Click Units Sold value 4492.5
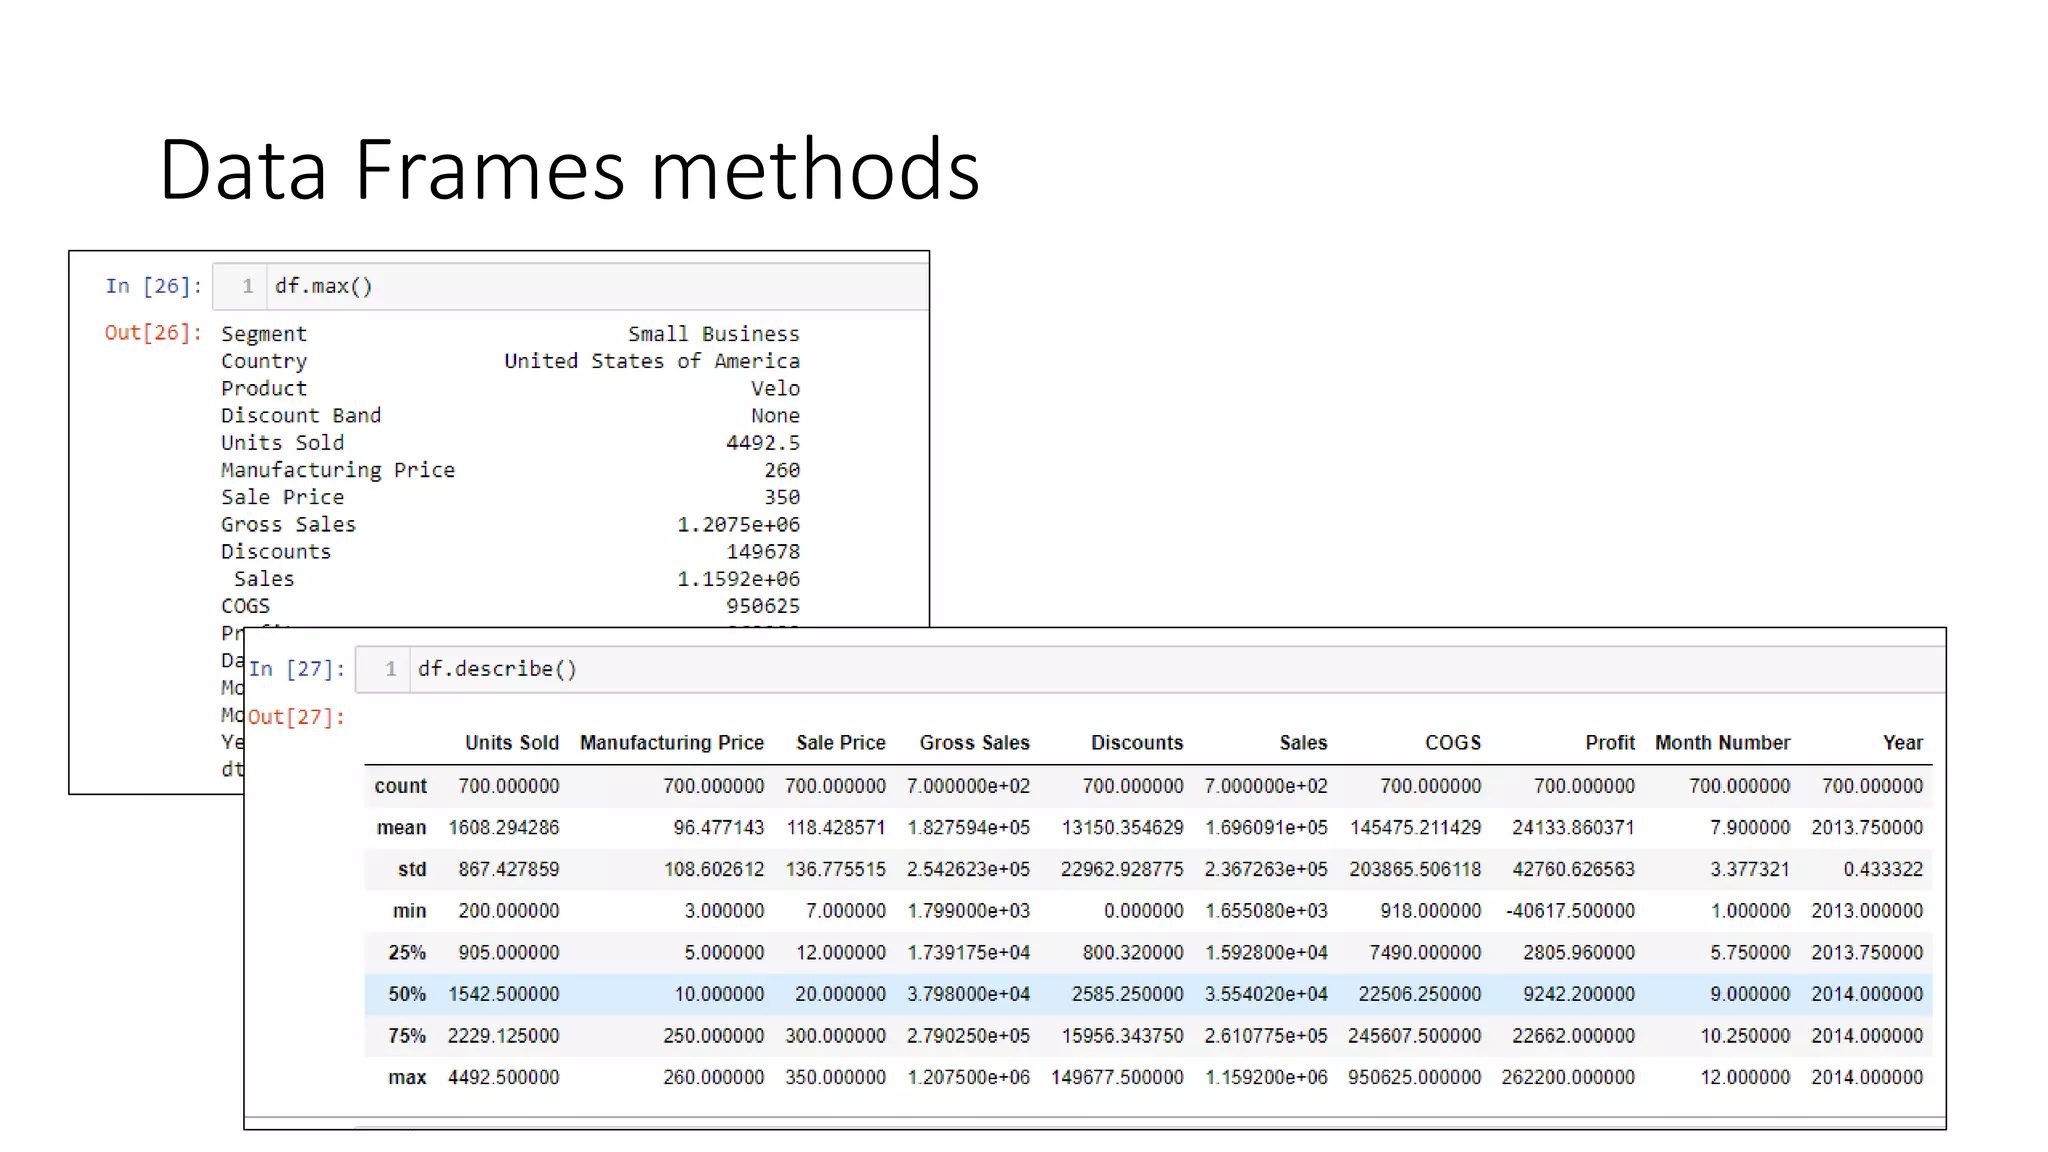Screen dimensions: 2048x1152 pyautogui.click(x=763, y=443)
